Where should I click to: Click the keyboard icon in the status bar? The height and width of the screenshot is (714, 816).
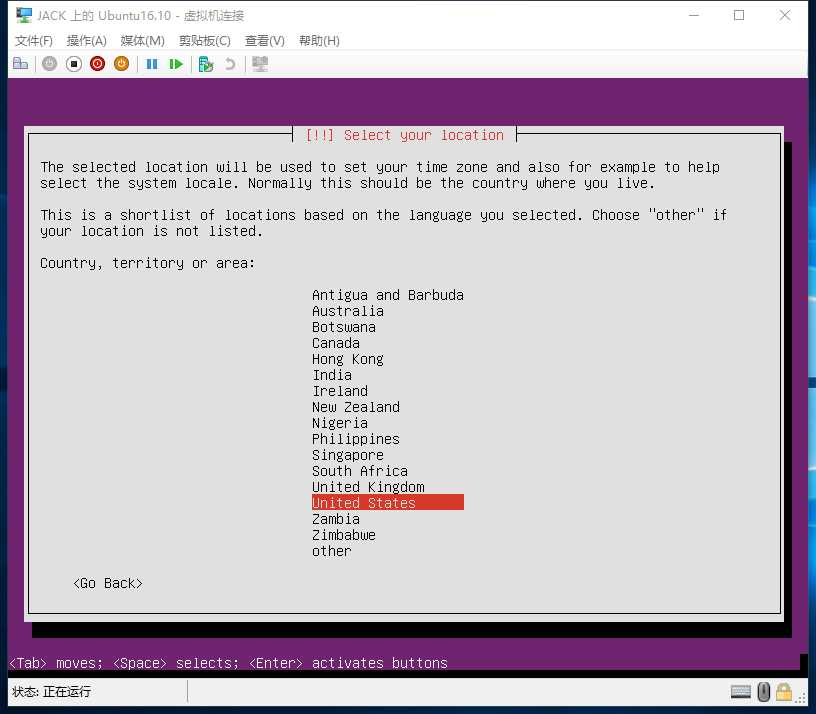click(x=741, y=692)
